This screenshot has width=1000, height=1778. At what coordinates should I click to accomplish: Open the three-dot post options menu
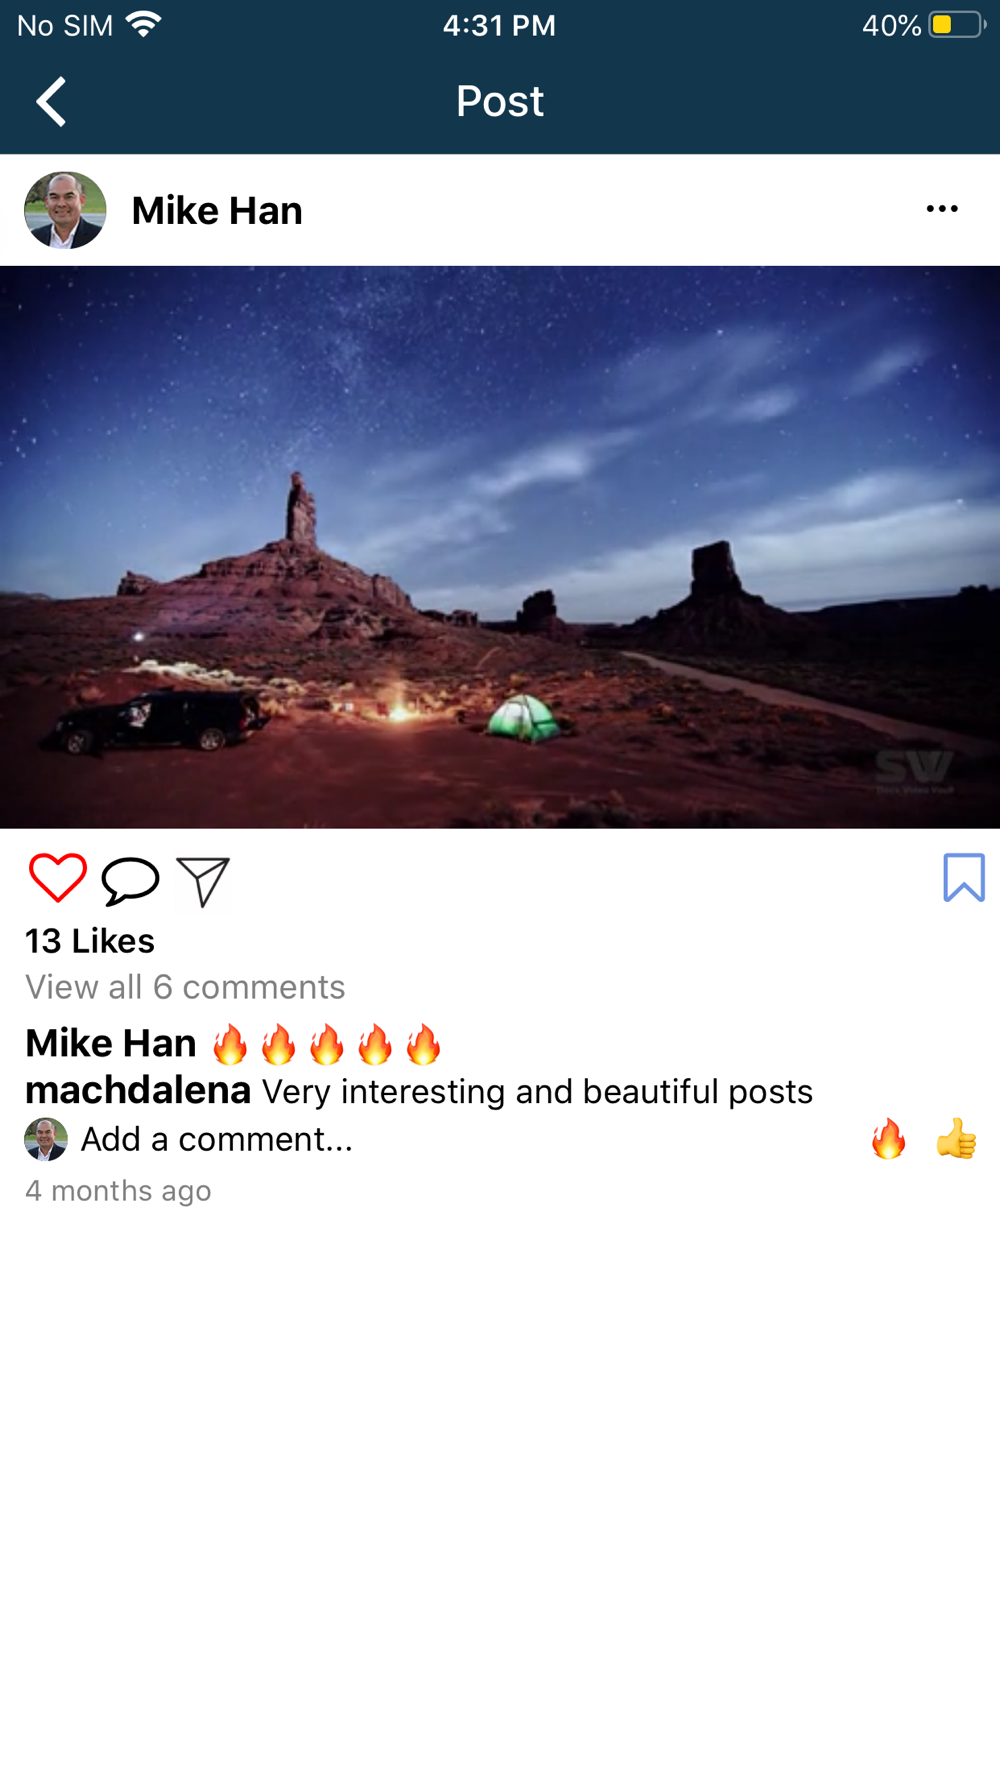[x=942, y=209]
